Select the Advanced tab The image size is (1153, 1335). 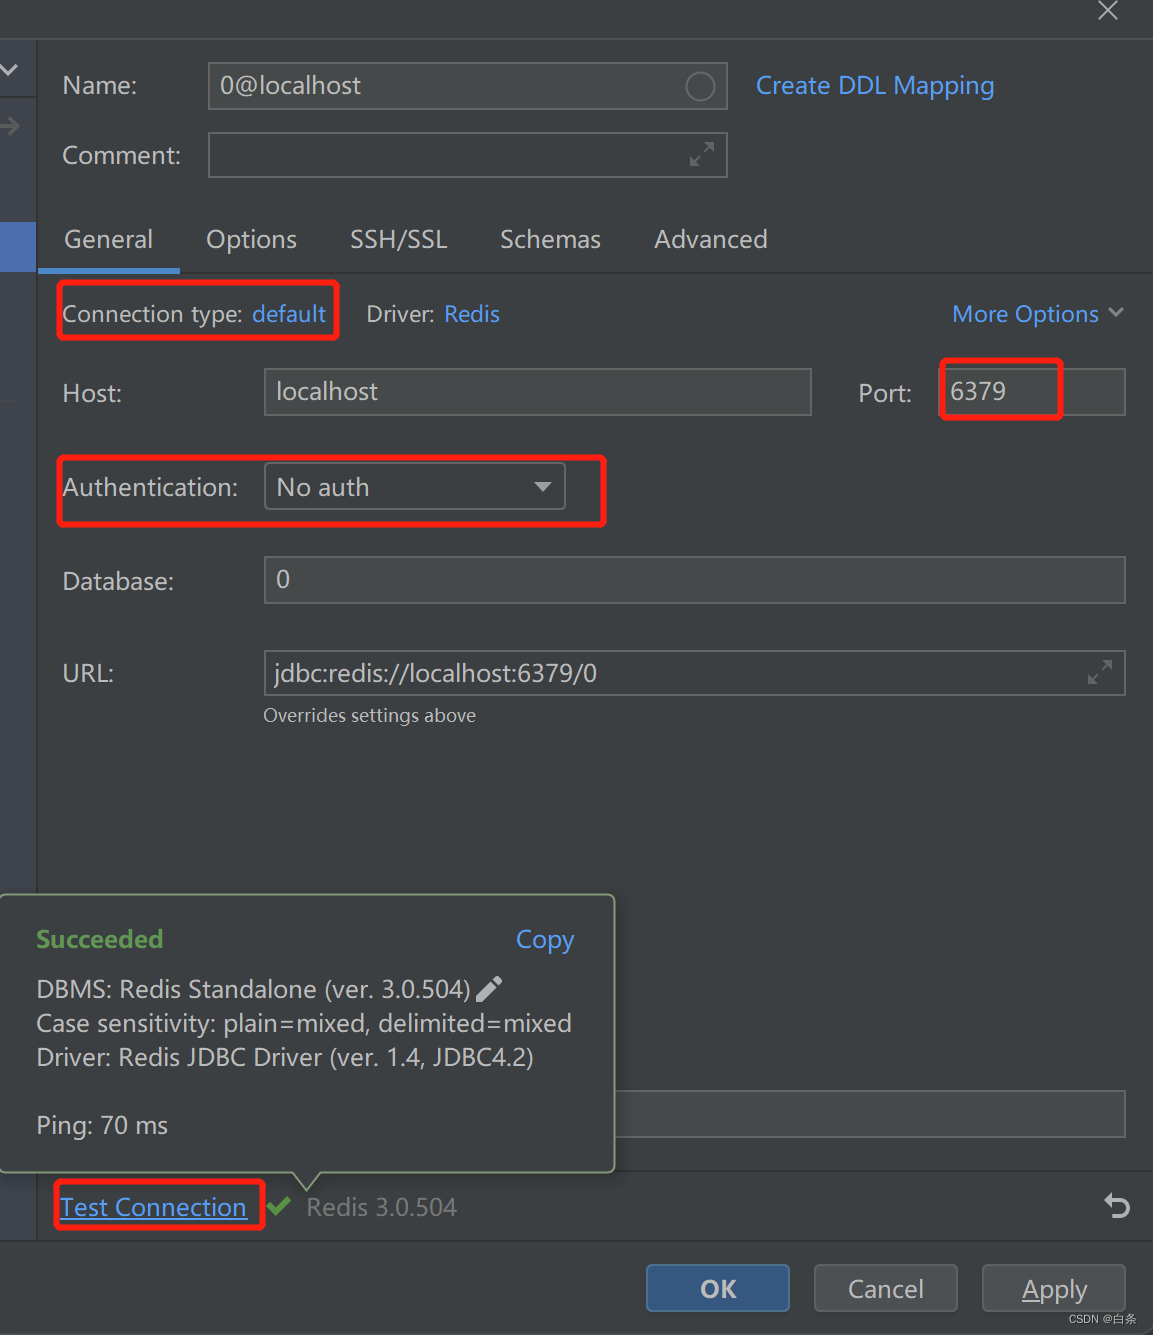(x=710, y=239)
